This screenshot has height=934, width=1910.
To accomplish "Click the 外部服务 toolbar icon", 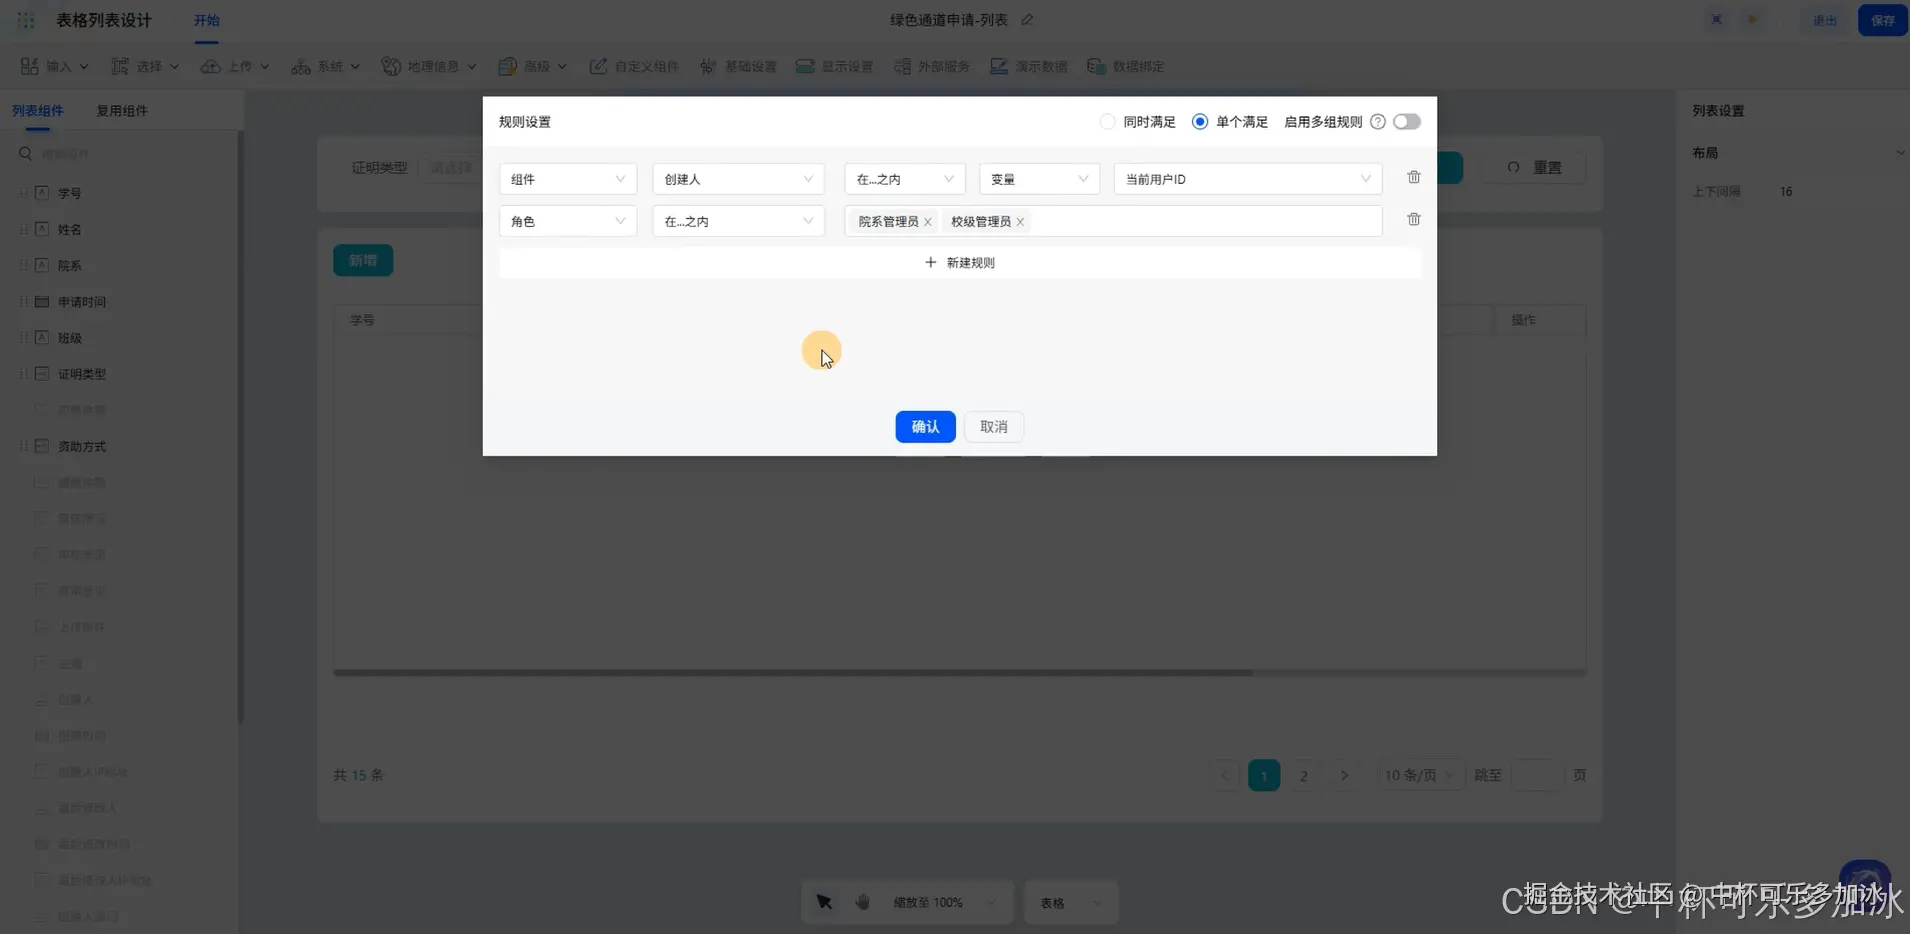I will [930, 66].
